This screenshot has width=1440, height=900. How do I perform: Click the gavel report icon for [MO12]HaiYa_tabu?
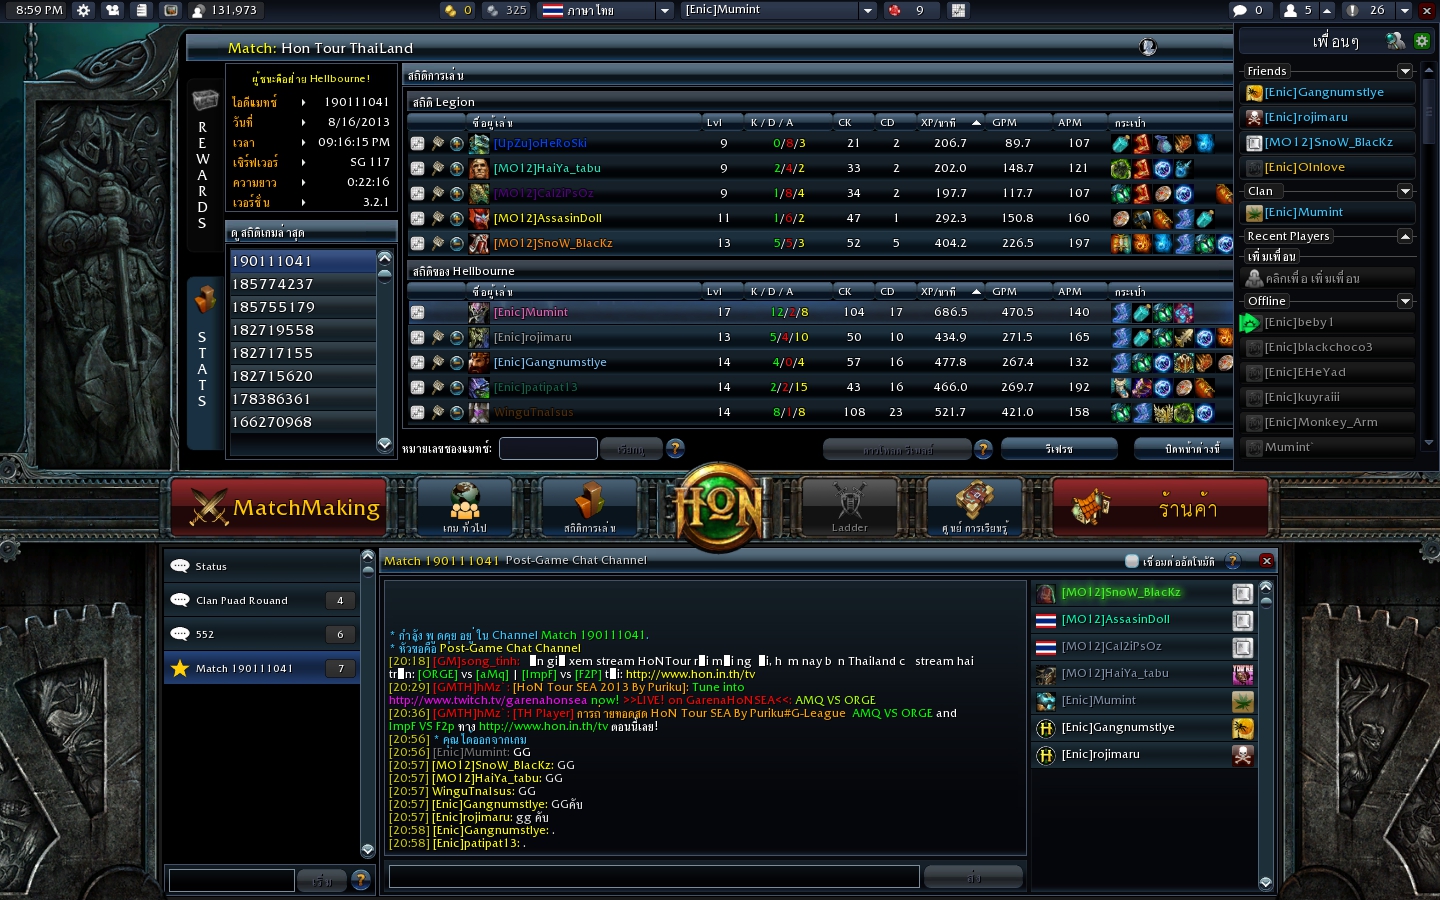click(x=438, y=168)
